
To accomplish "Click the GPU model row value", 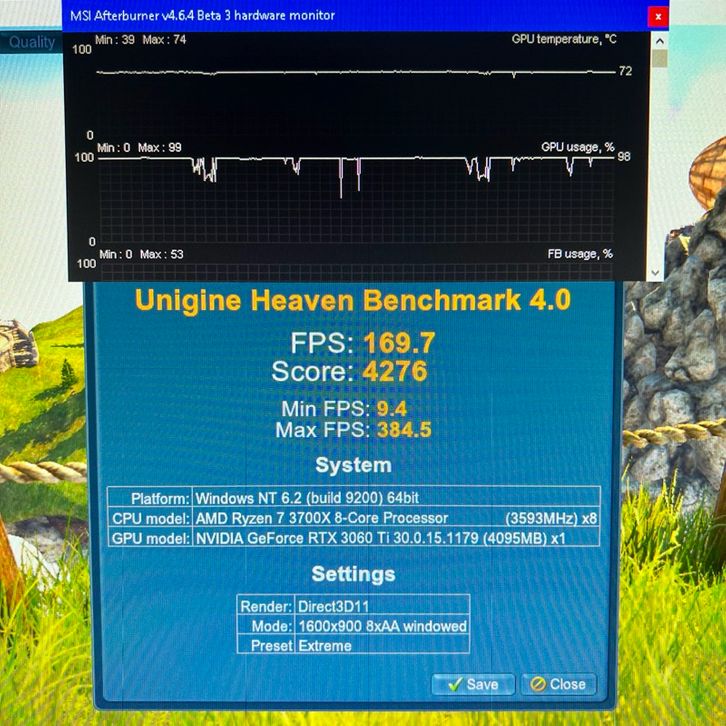I will point(396,538).
